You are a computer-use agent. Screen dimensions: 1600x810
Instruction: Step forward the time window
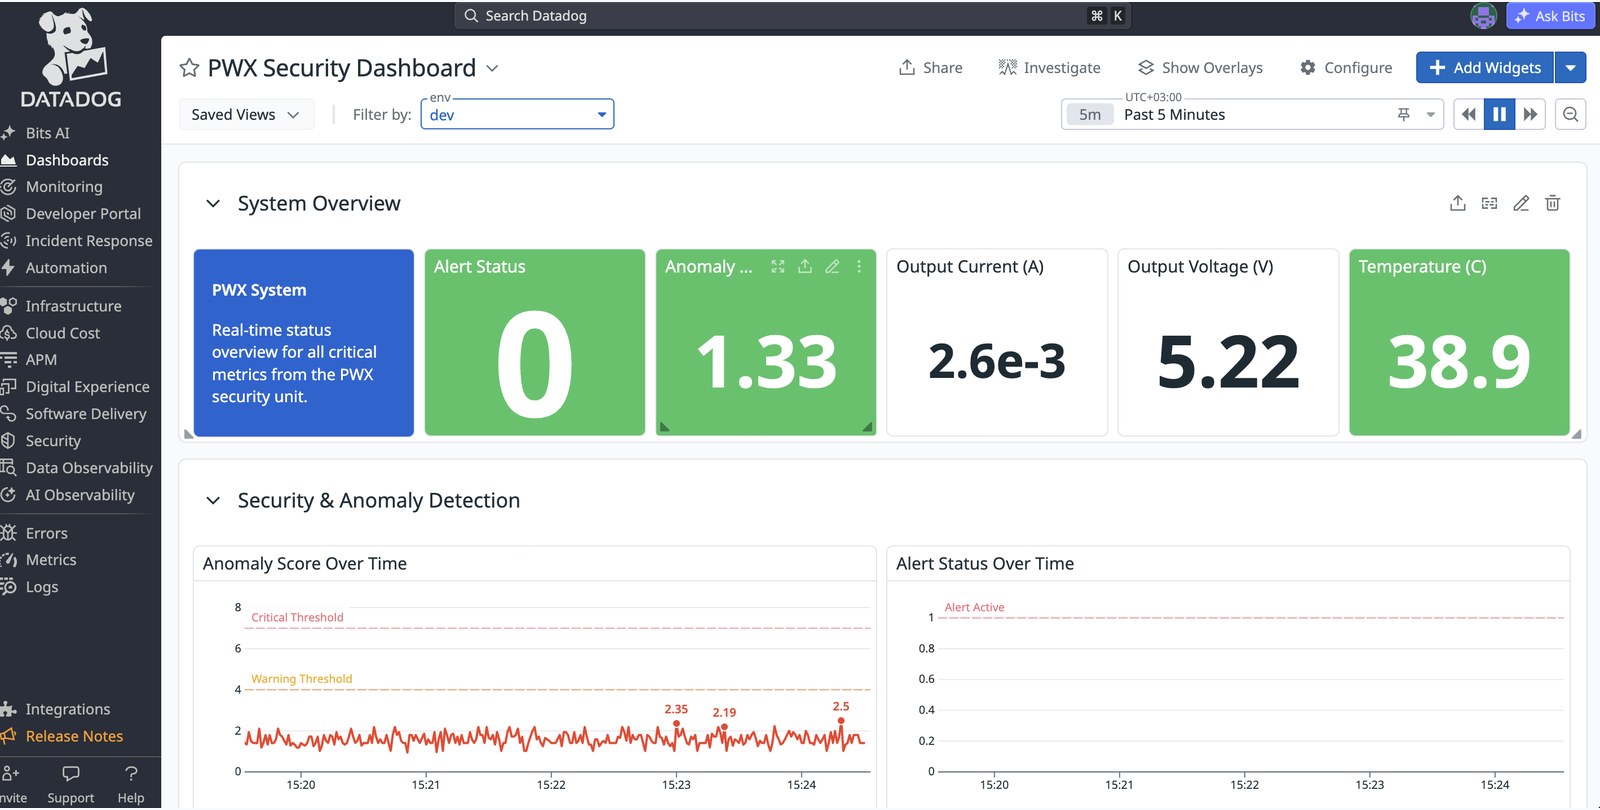(1531, 114)
